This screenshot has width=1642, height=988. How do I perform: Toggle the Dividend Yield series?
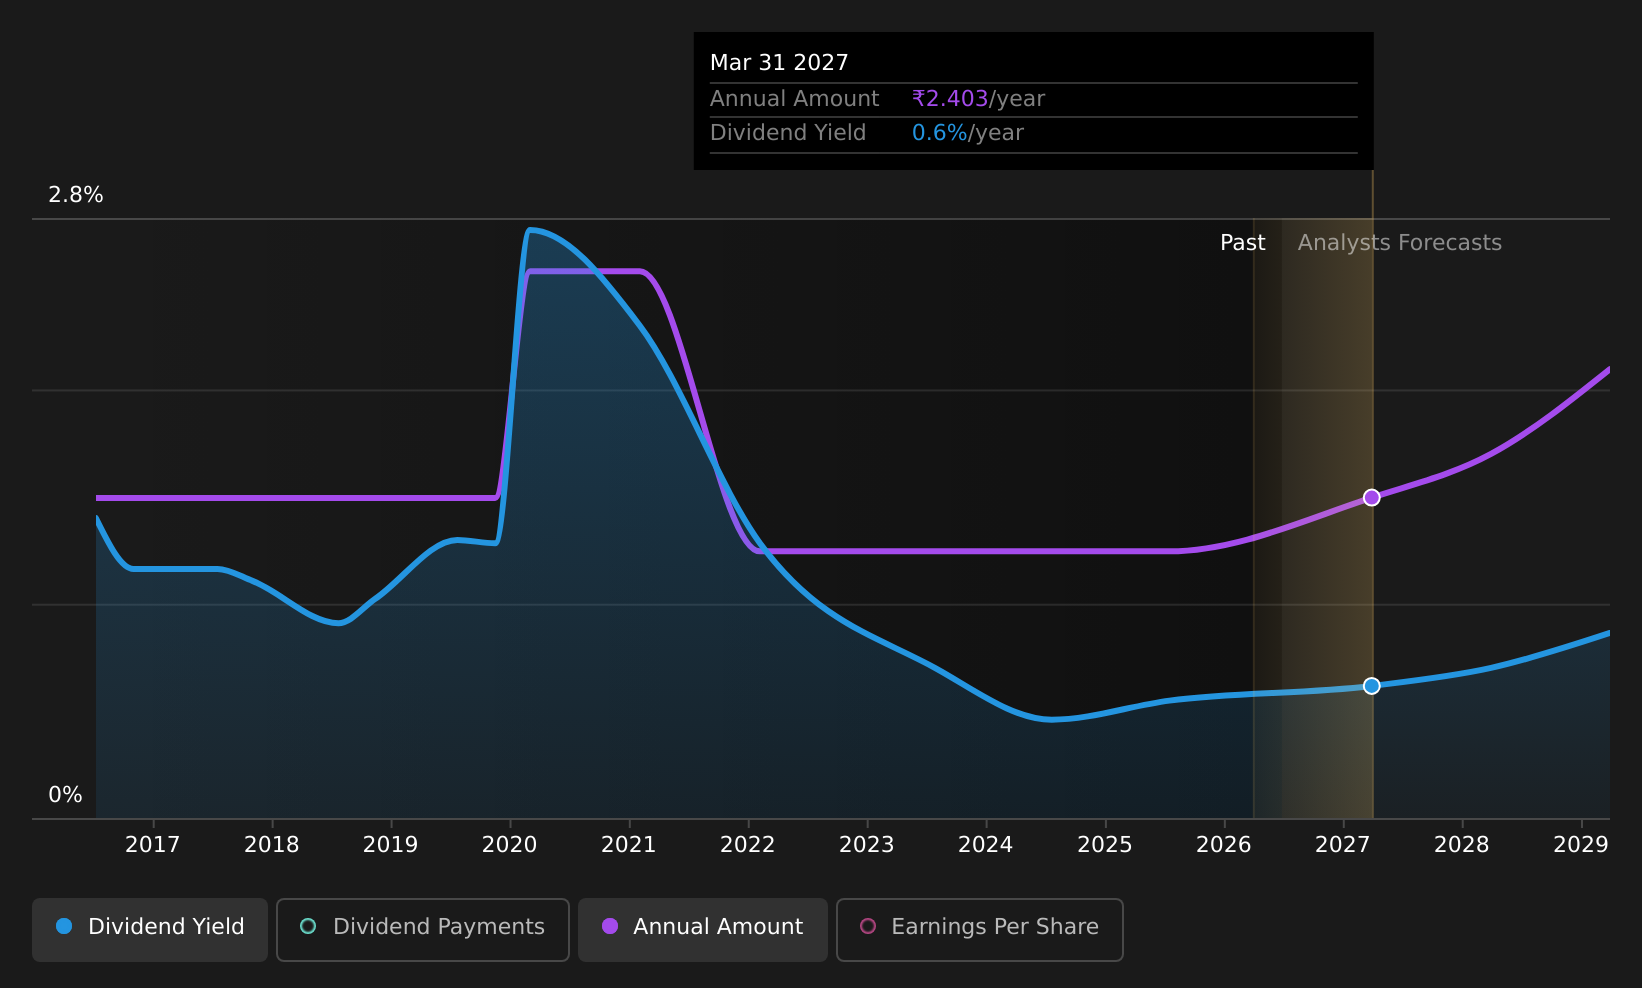click(150, 929)
